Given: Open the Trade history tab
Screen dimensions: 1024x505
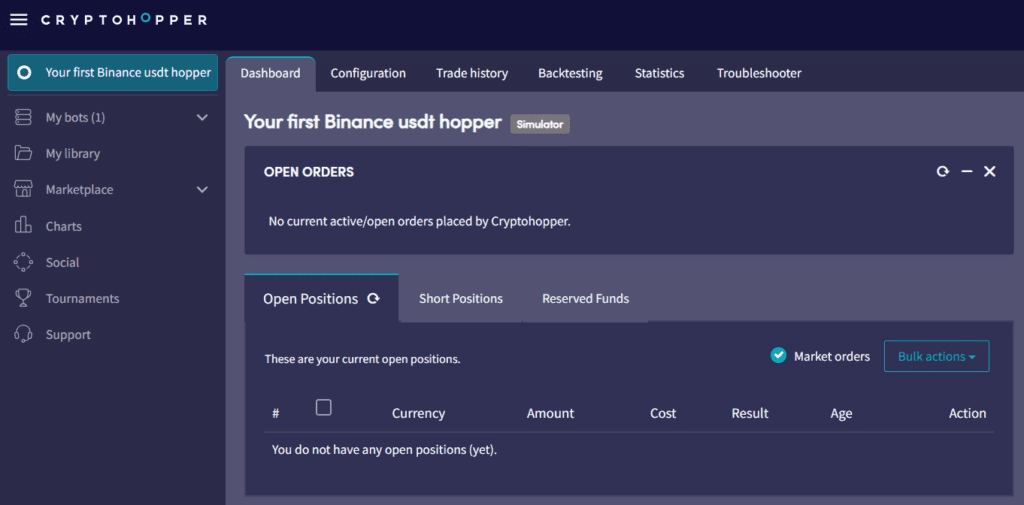Looking at the screenshot, I should (472, 73).
